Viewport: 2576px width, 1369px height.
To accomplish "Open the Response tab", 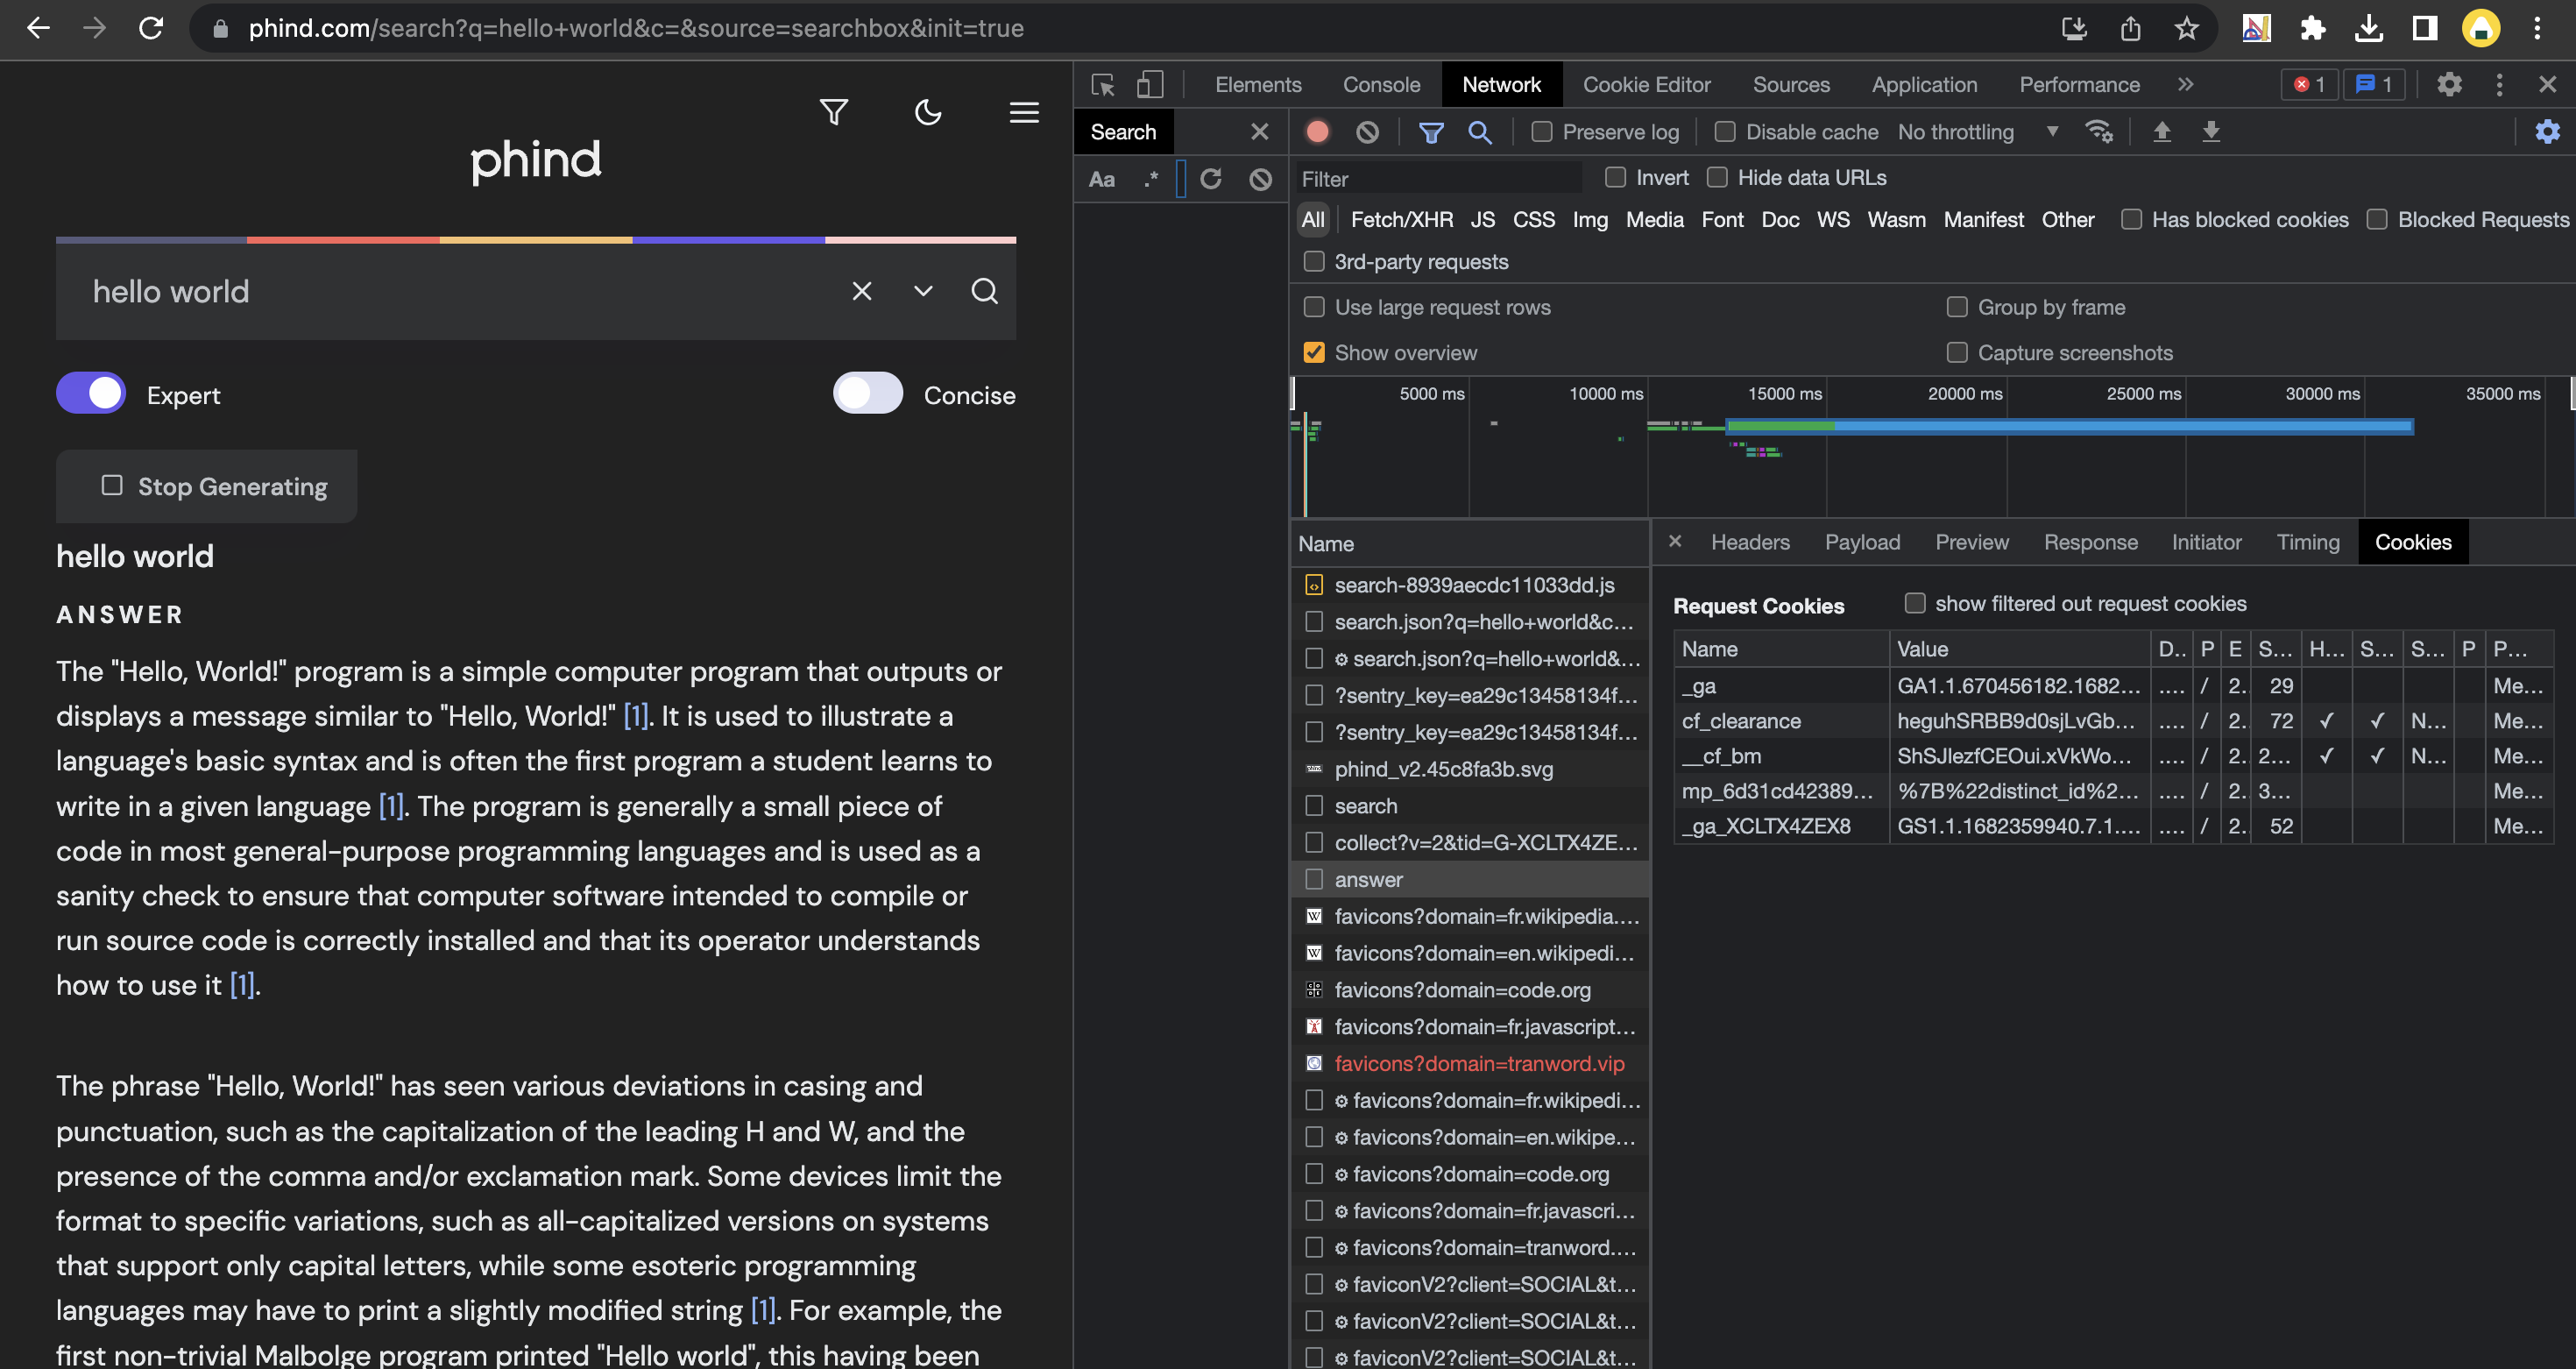I will (x=2089, y=542).
